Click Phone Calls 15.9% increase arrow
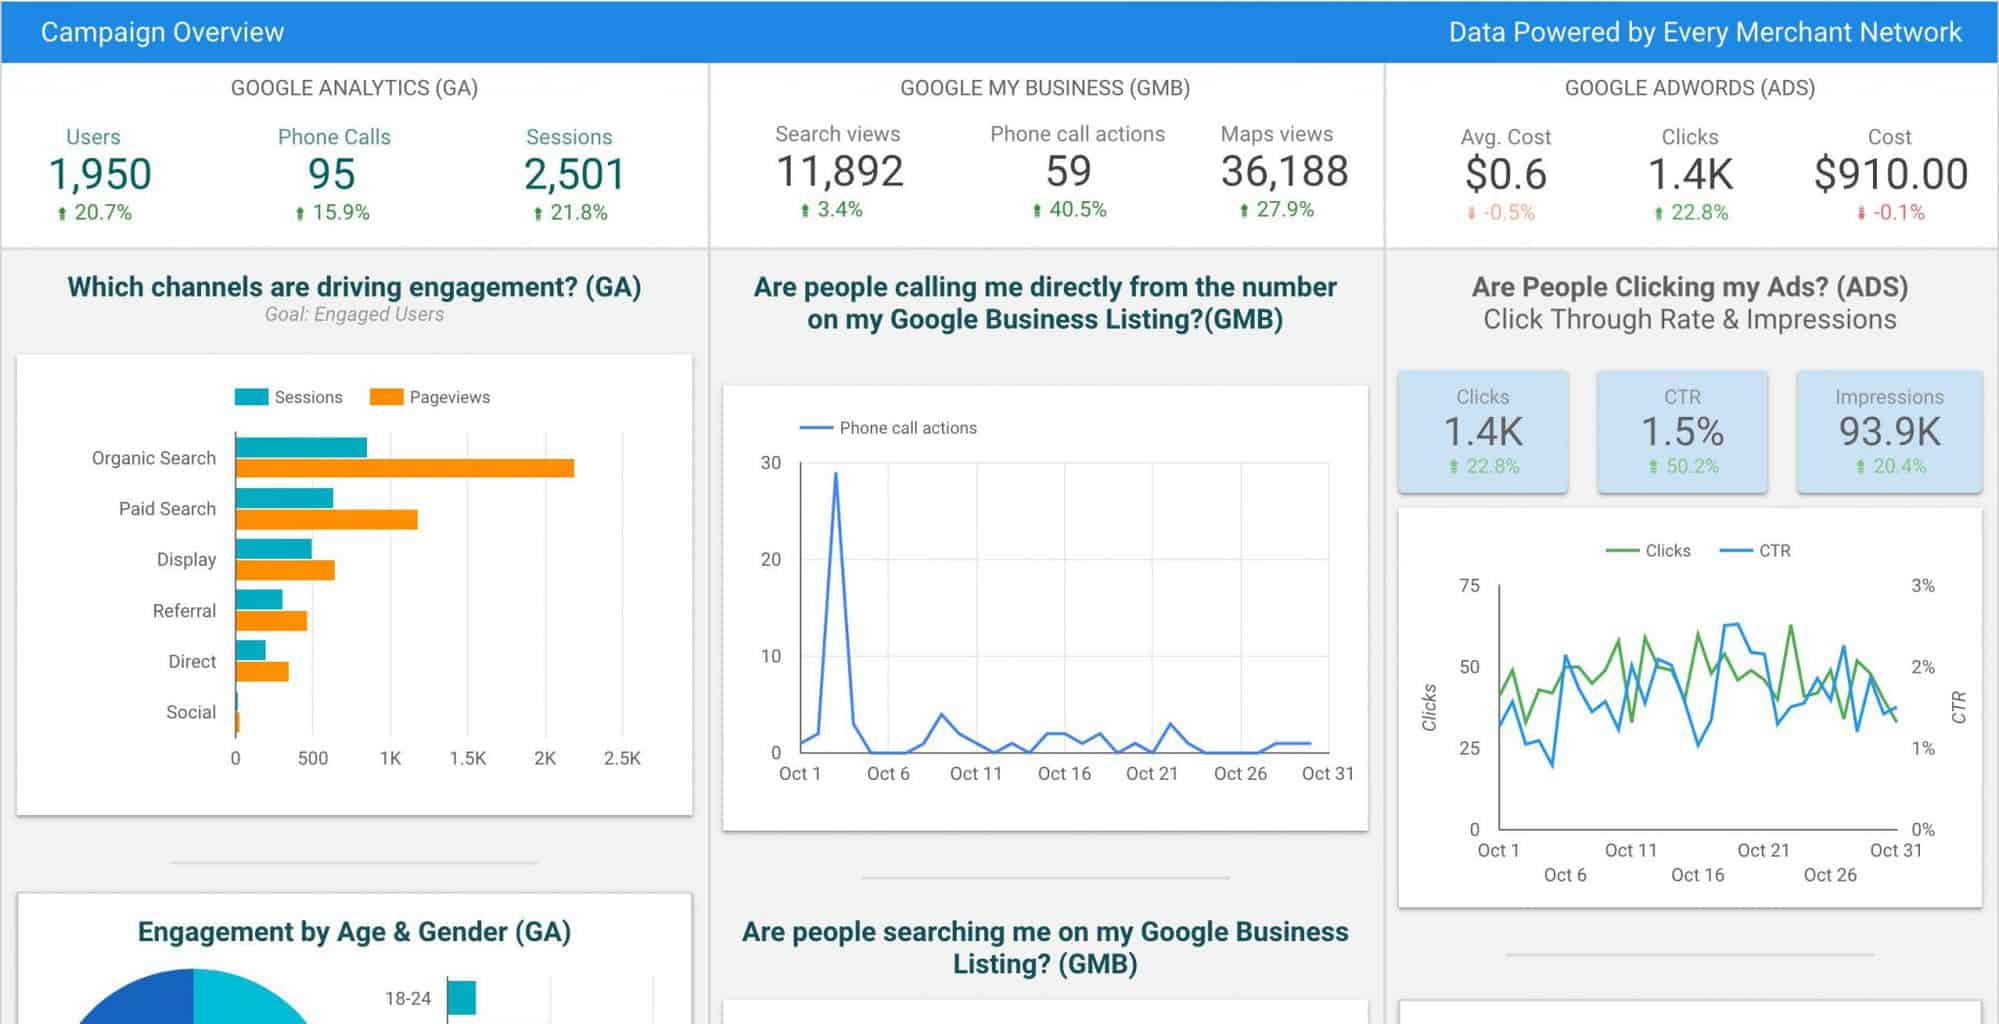The width and height of the screenshot is (1999, 1024). [299, 213]
